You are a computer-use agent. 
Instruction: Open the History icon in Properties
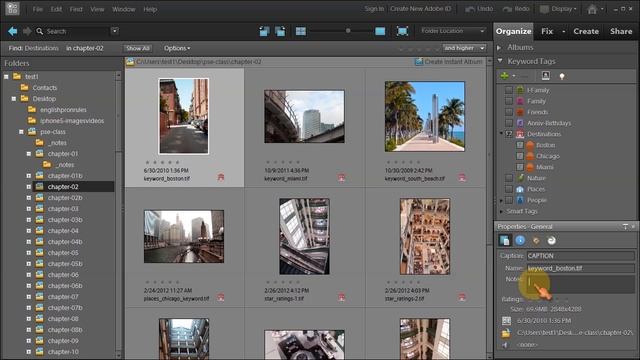pos(551,240)
